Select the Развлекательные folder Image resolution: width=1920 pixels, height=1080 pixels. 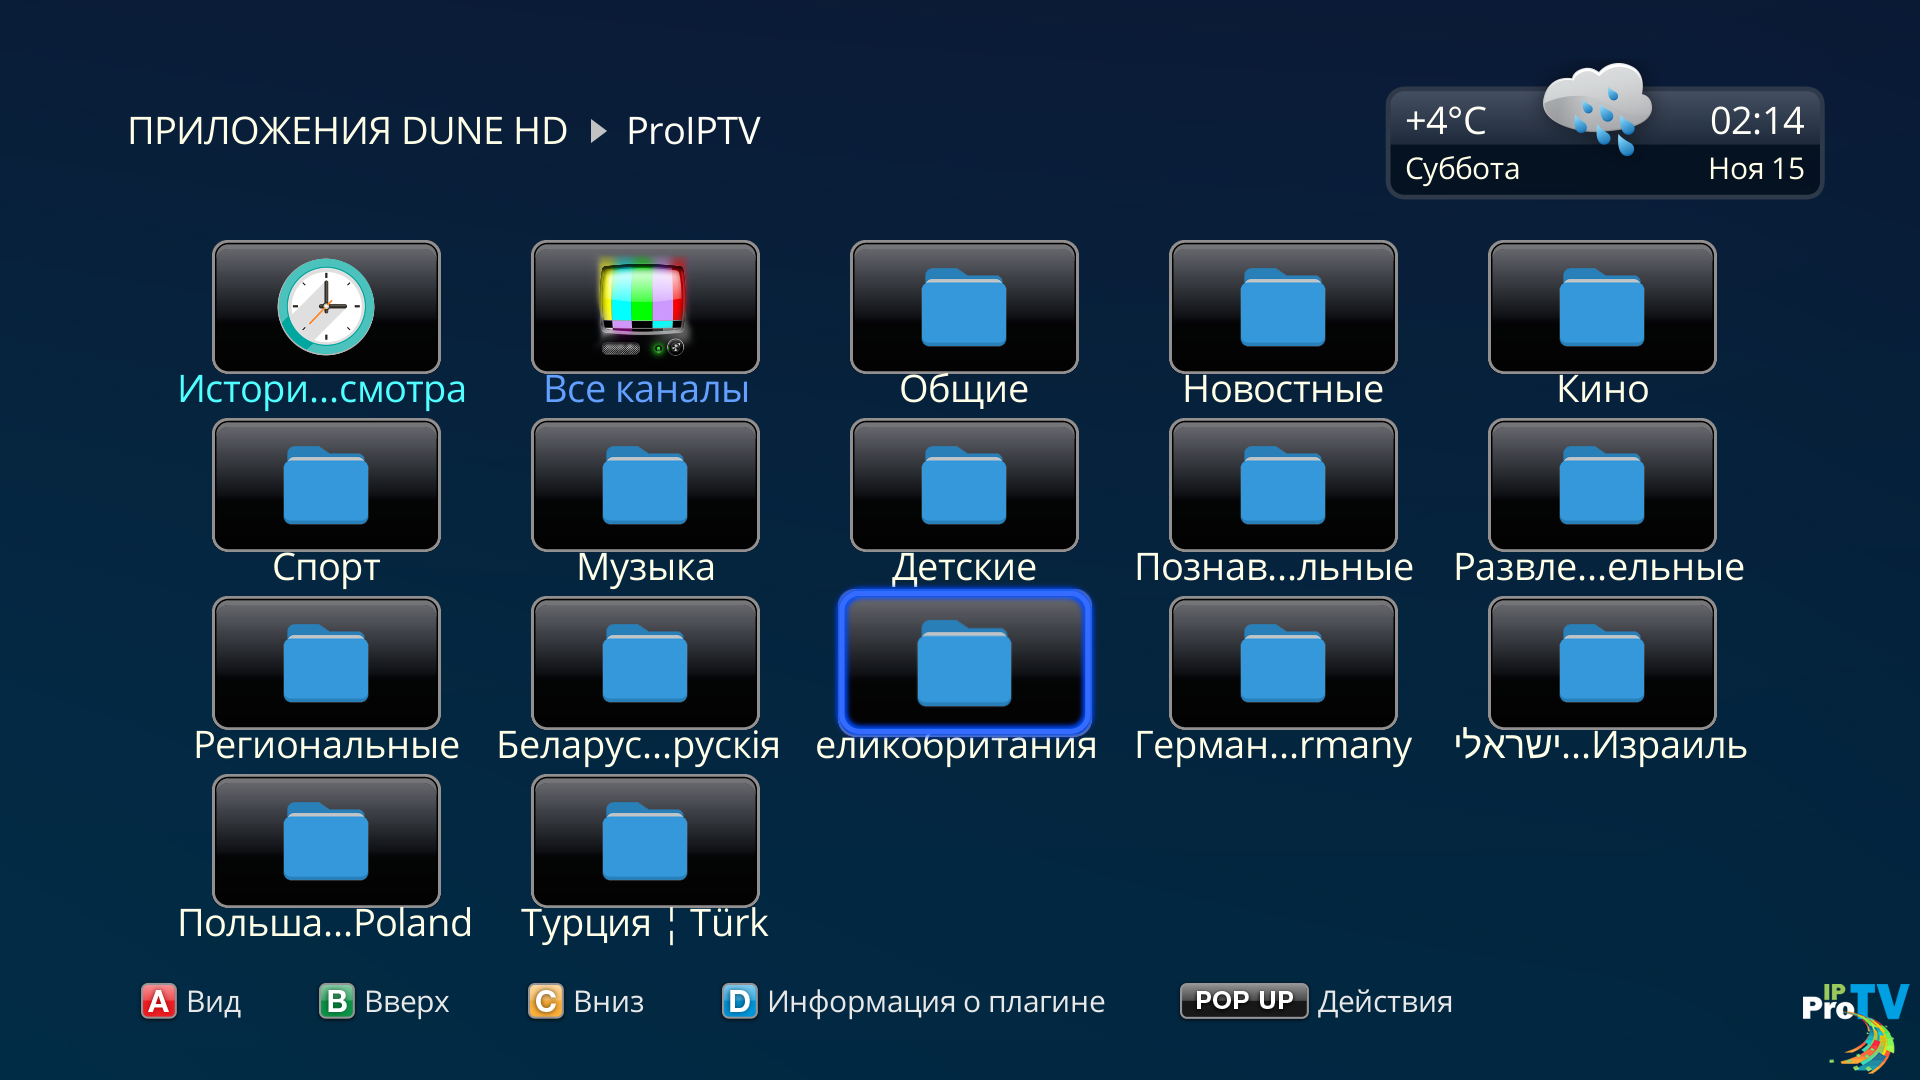[1602, 485]
